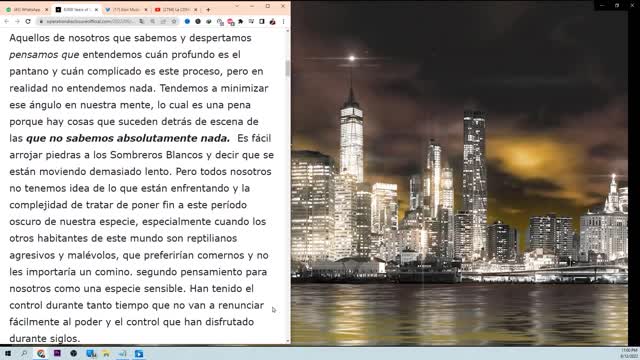
Task: Click the bold text 'que no sabemos absolutamente nada.'
Action: coord(128,138)
